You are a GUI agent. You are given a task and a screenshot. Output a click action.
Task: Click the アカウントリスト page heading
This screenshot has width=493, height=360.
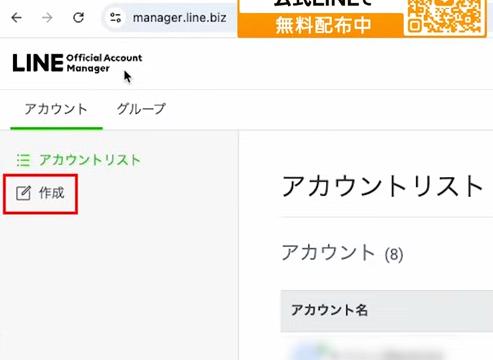pyautogui.click(x=382, y=186)
